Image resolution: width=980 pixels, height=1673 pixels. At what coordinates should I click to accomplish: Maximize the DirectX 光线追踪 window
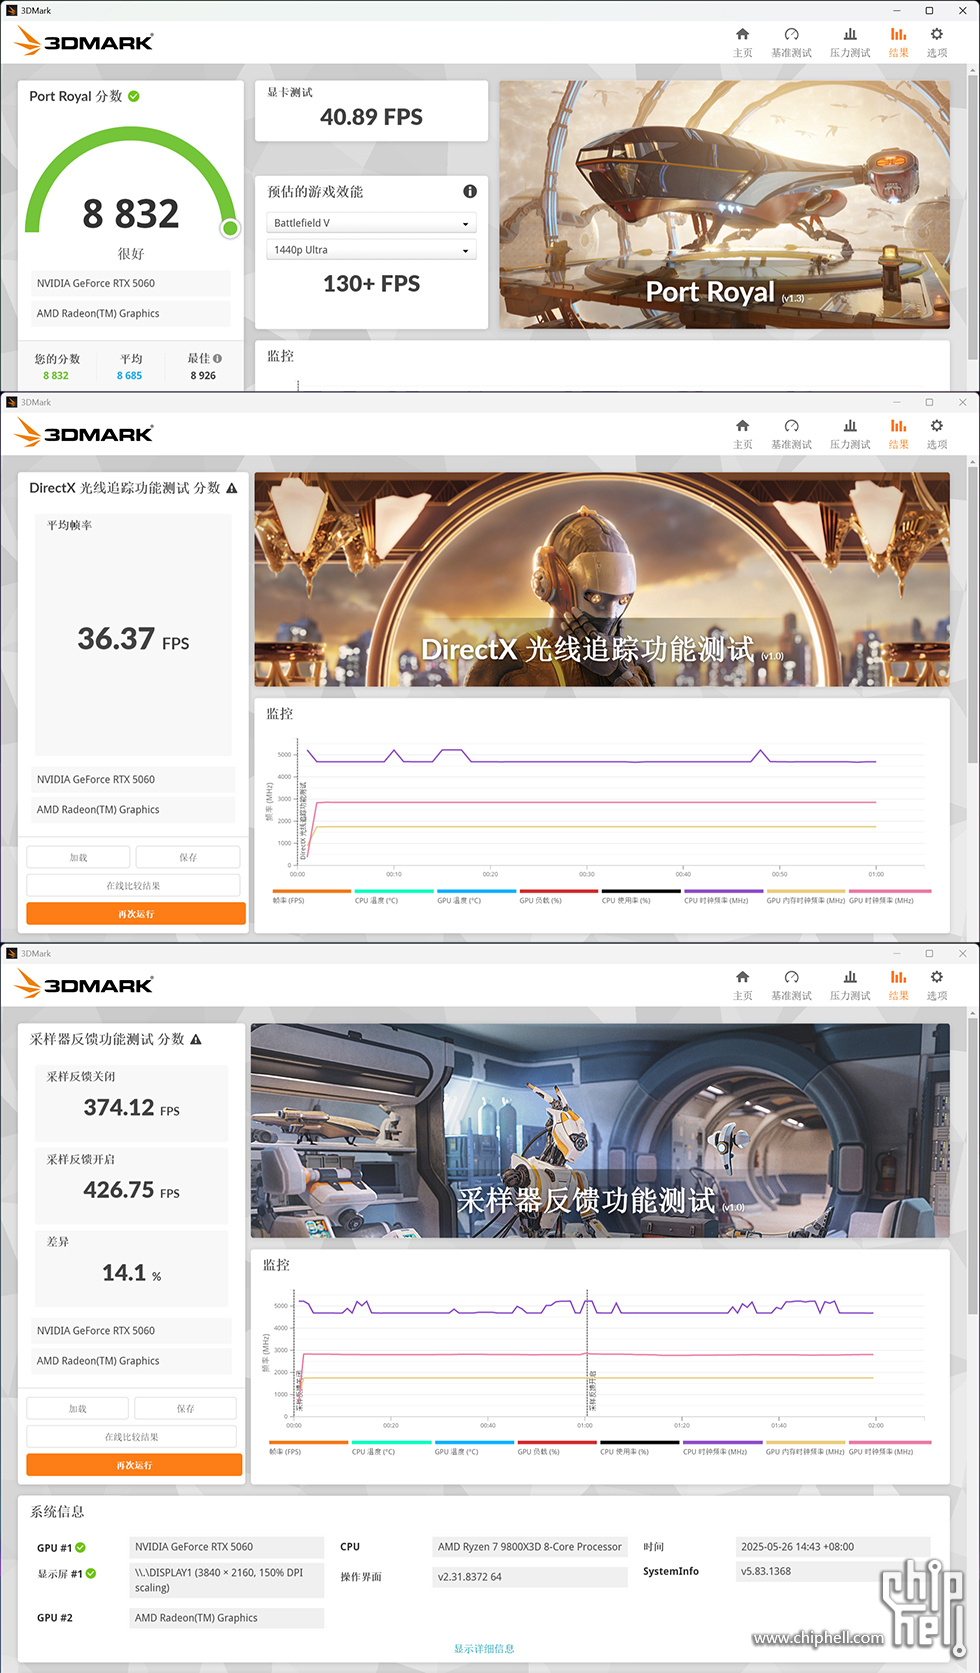(929, 402)
